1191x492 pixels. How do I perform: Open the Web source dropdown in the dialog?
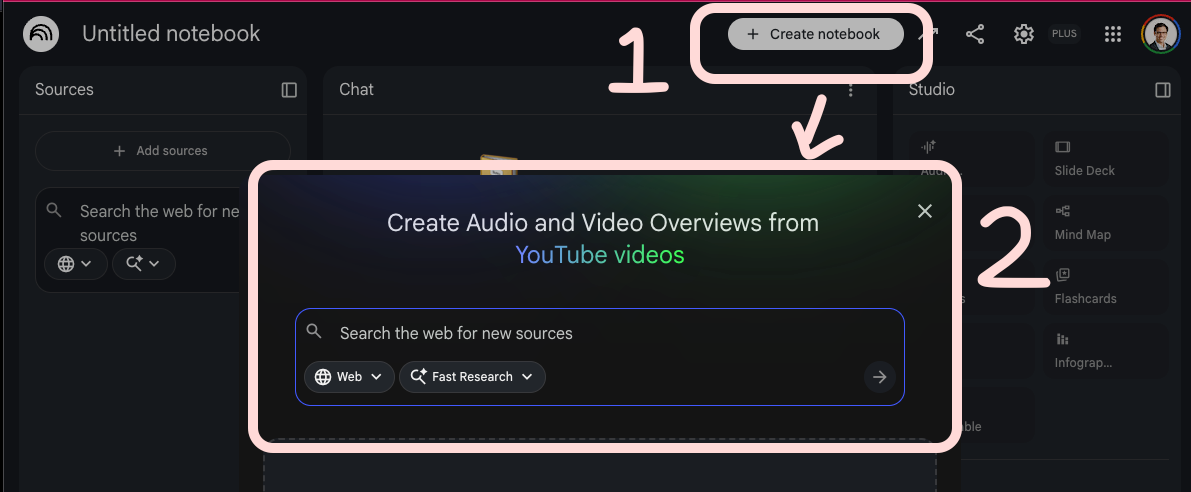349,377
